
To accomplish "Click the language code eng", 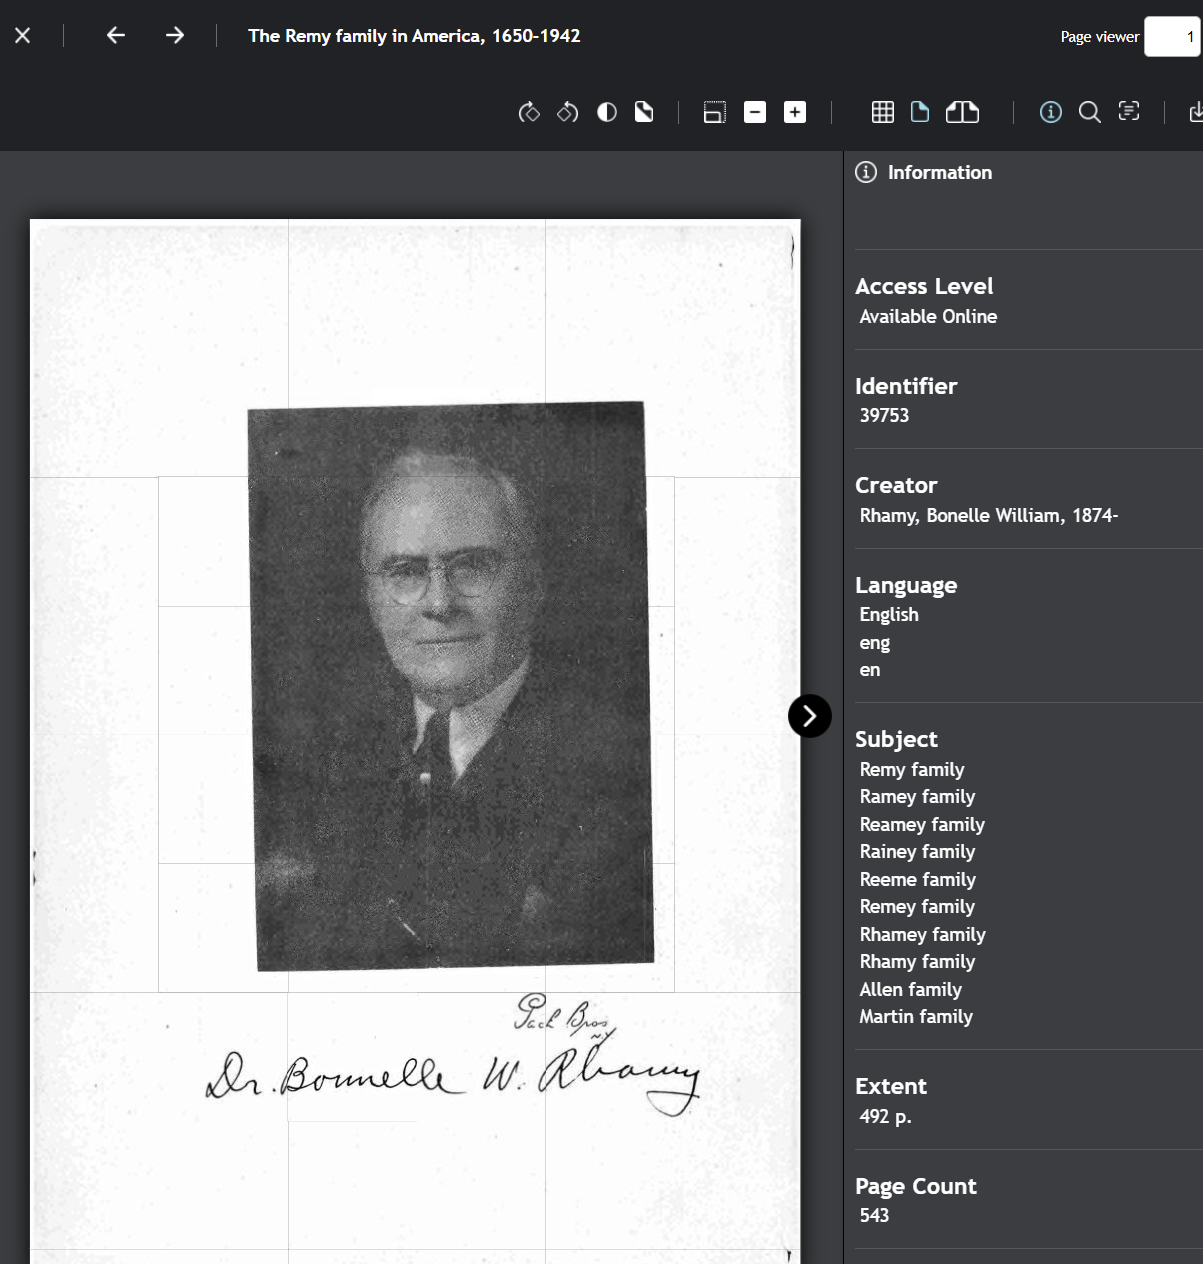I will [875, 643].
